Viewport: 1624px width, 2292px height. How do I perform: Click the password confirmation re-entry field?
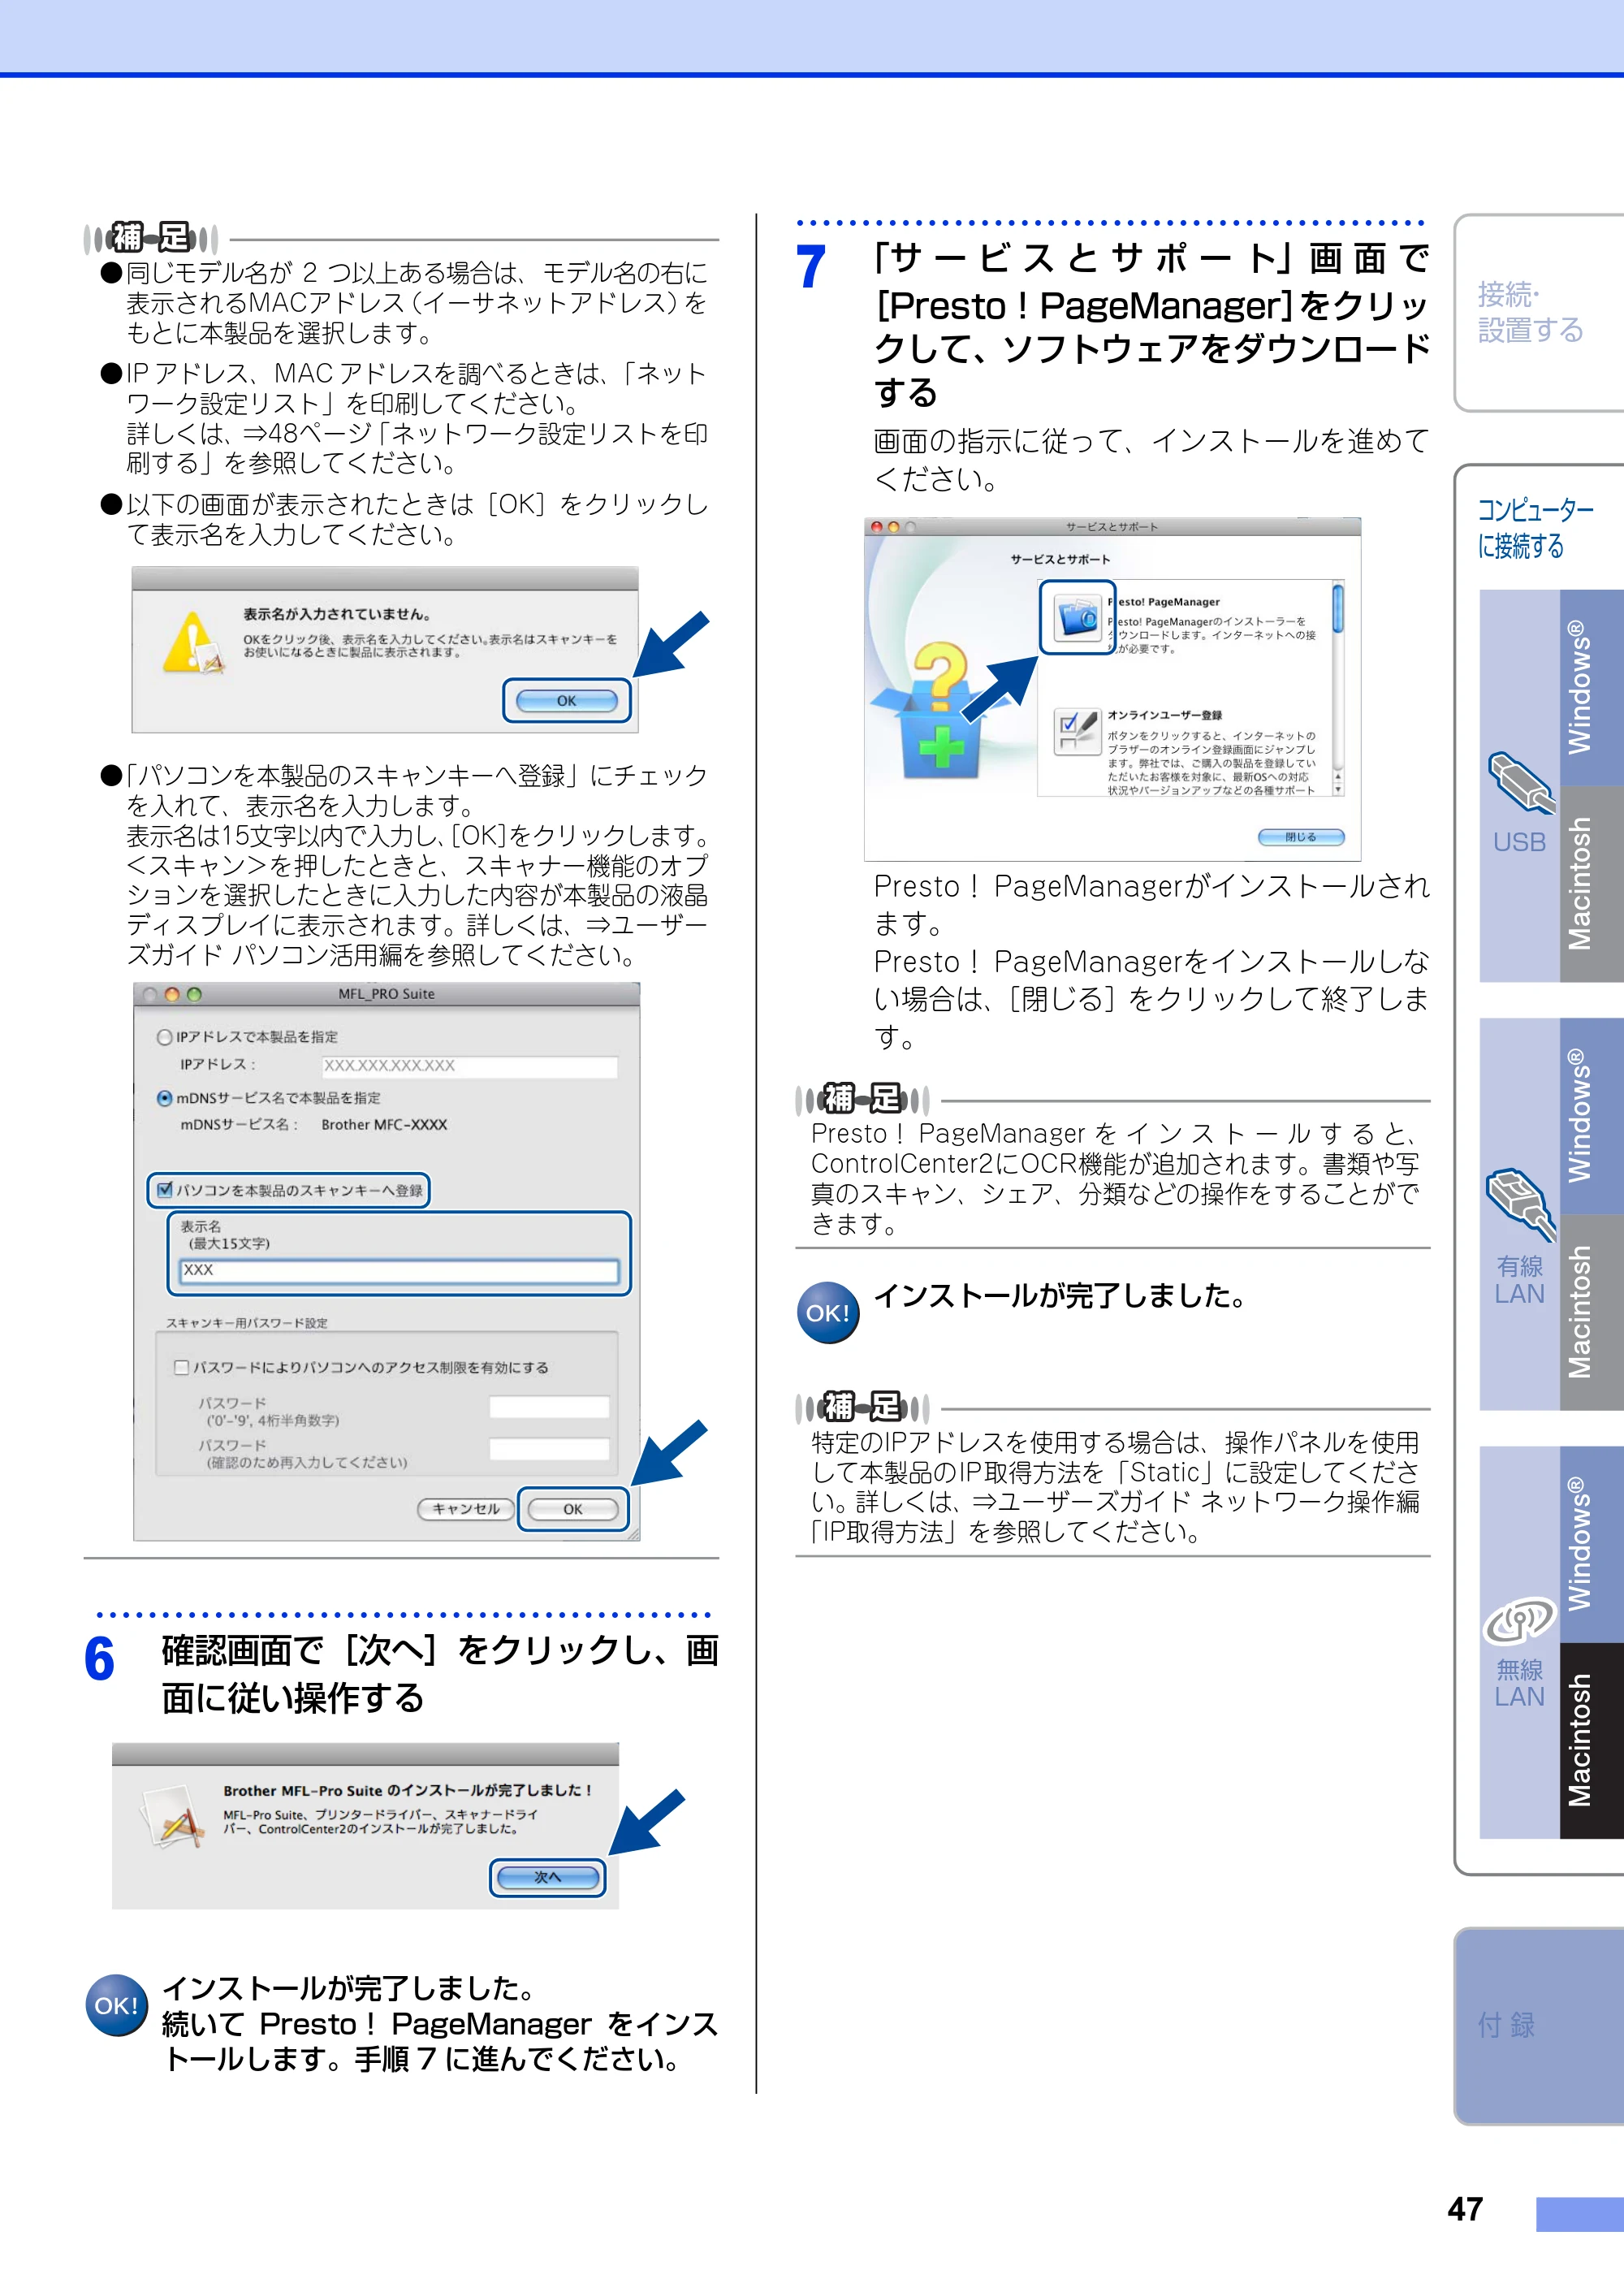coord(549,1448)
